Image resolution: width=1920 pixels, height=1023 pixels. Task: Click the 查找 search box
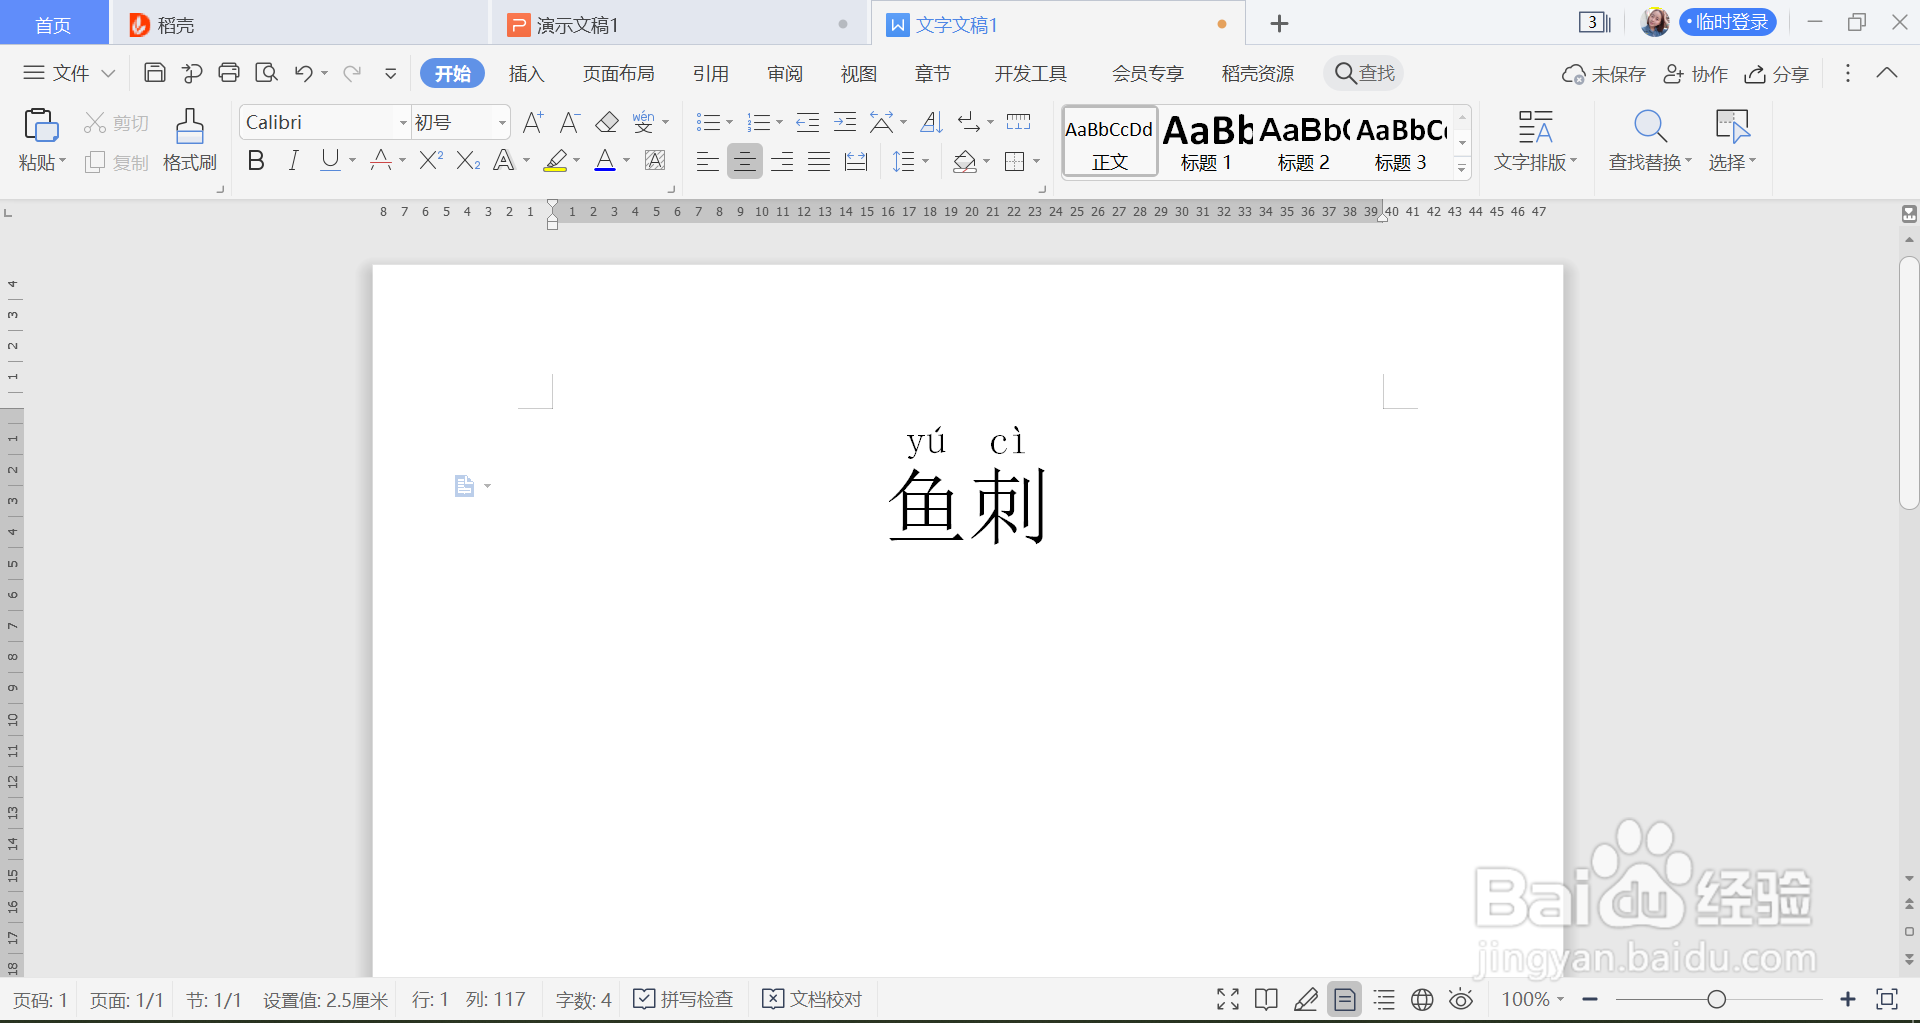1364,73
